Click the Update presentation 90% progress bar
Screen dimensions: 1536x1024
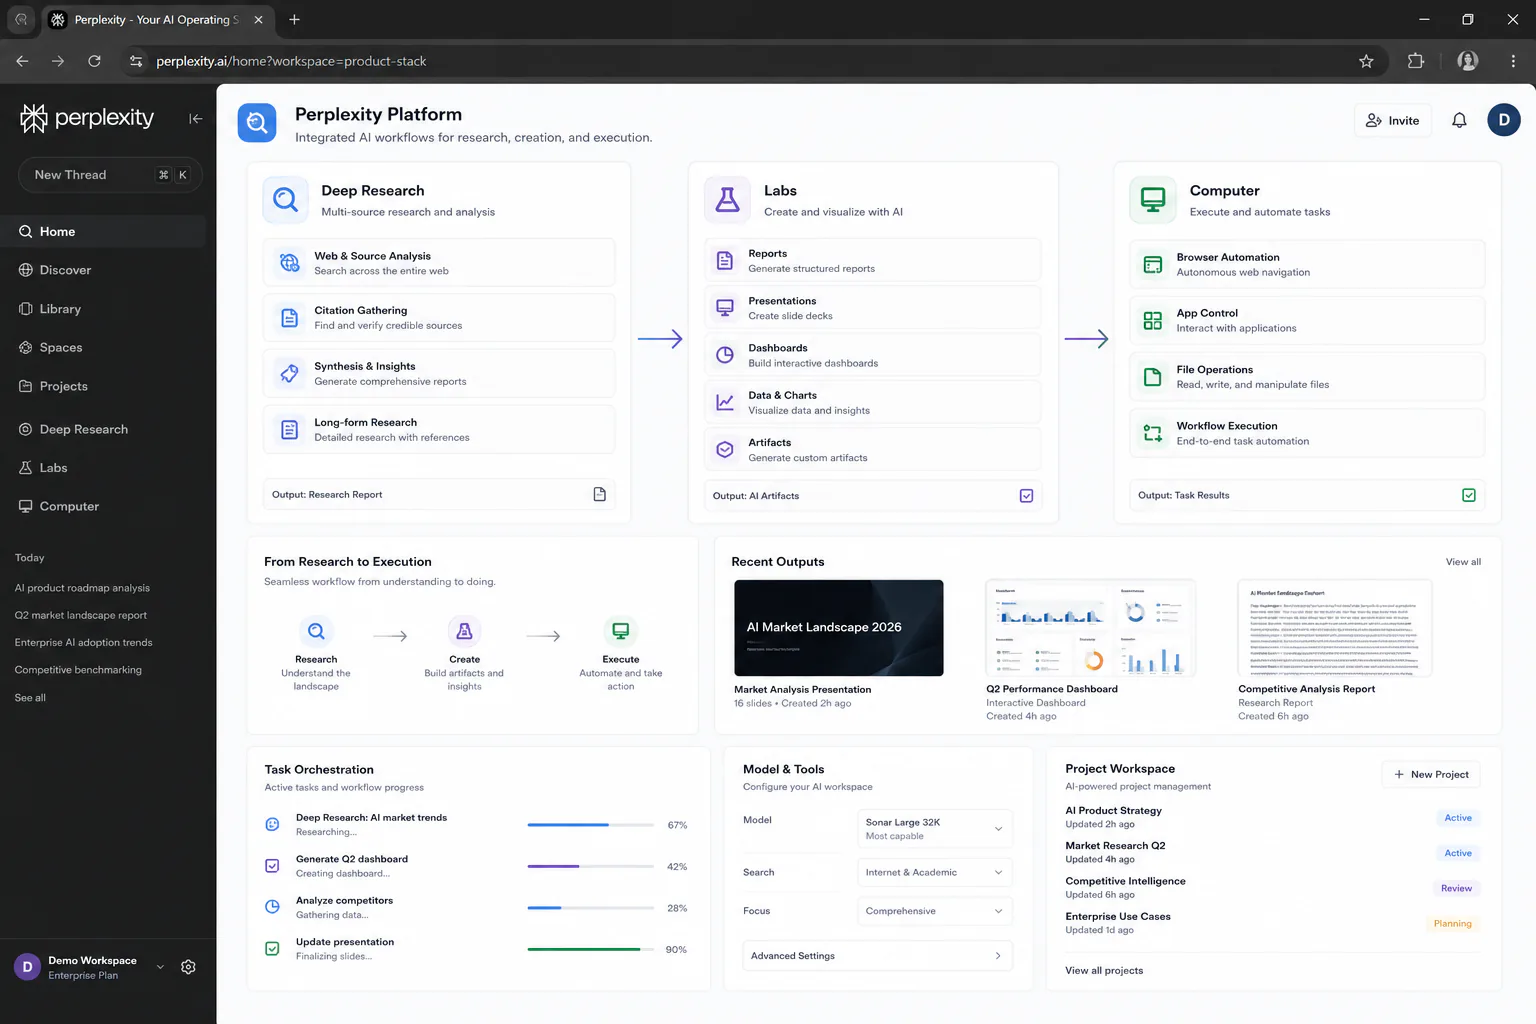[x=591, y=949]
